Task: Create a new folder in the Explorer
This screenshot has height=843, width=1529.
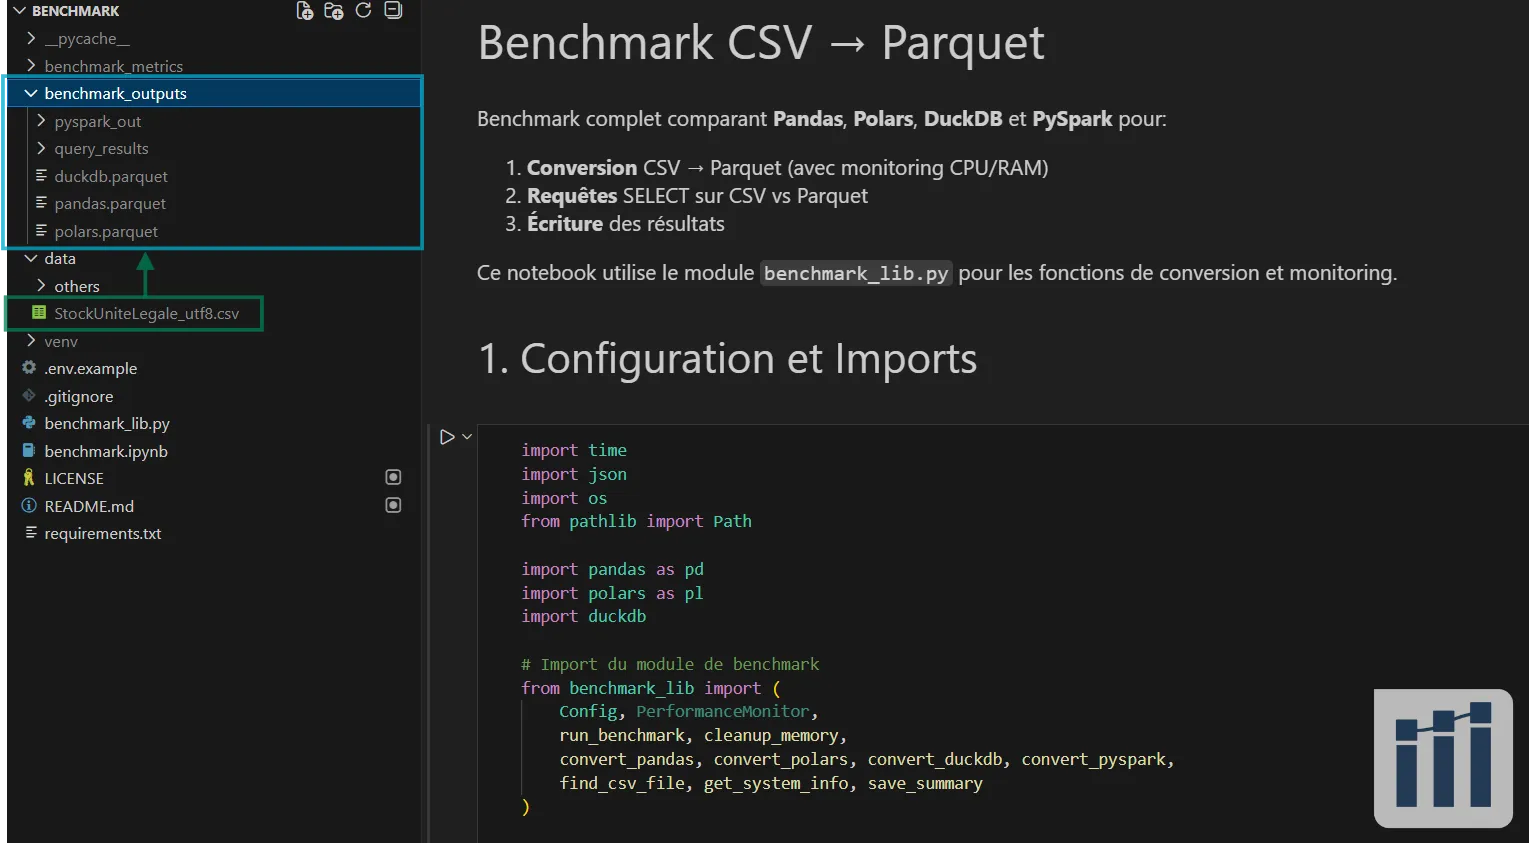Action: (333, 10)
